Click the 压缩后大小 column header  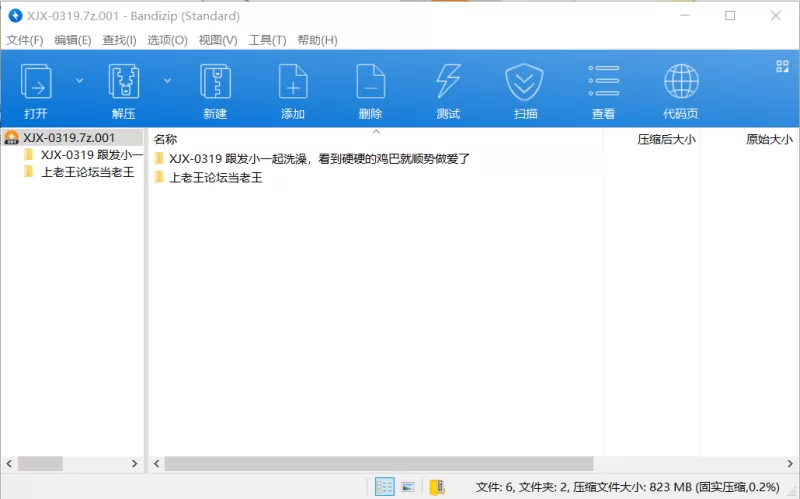(666, 139)
